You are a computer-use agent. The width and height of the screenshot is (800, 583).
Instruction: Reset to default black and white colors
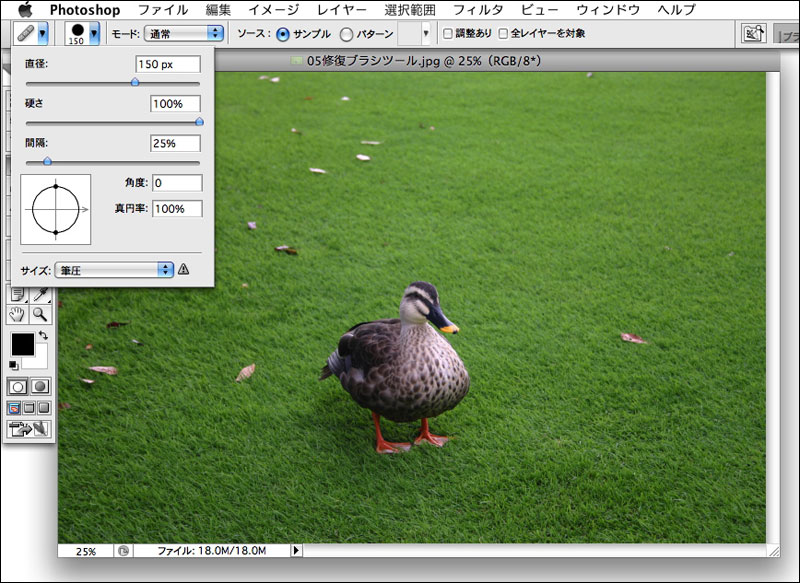(13, 365)
